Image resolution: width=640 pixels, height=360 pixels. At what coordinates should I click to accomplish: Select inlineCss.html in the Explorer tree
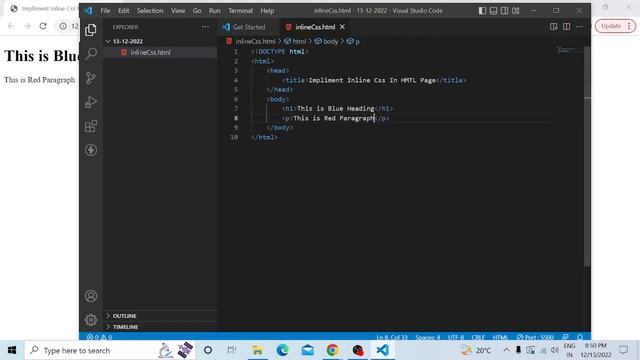pos(160,52)
